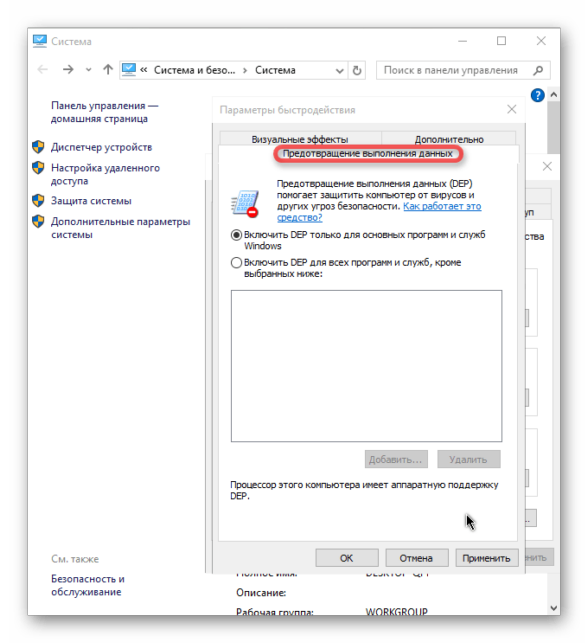588x643 pixels.
Task: Click the System window title icon
Action: (x=40, y=41)
